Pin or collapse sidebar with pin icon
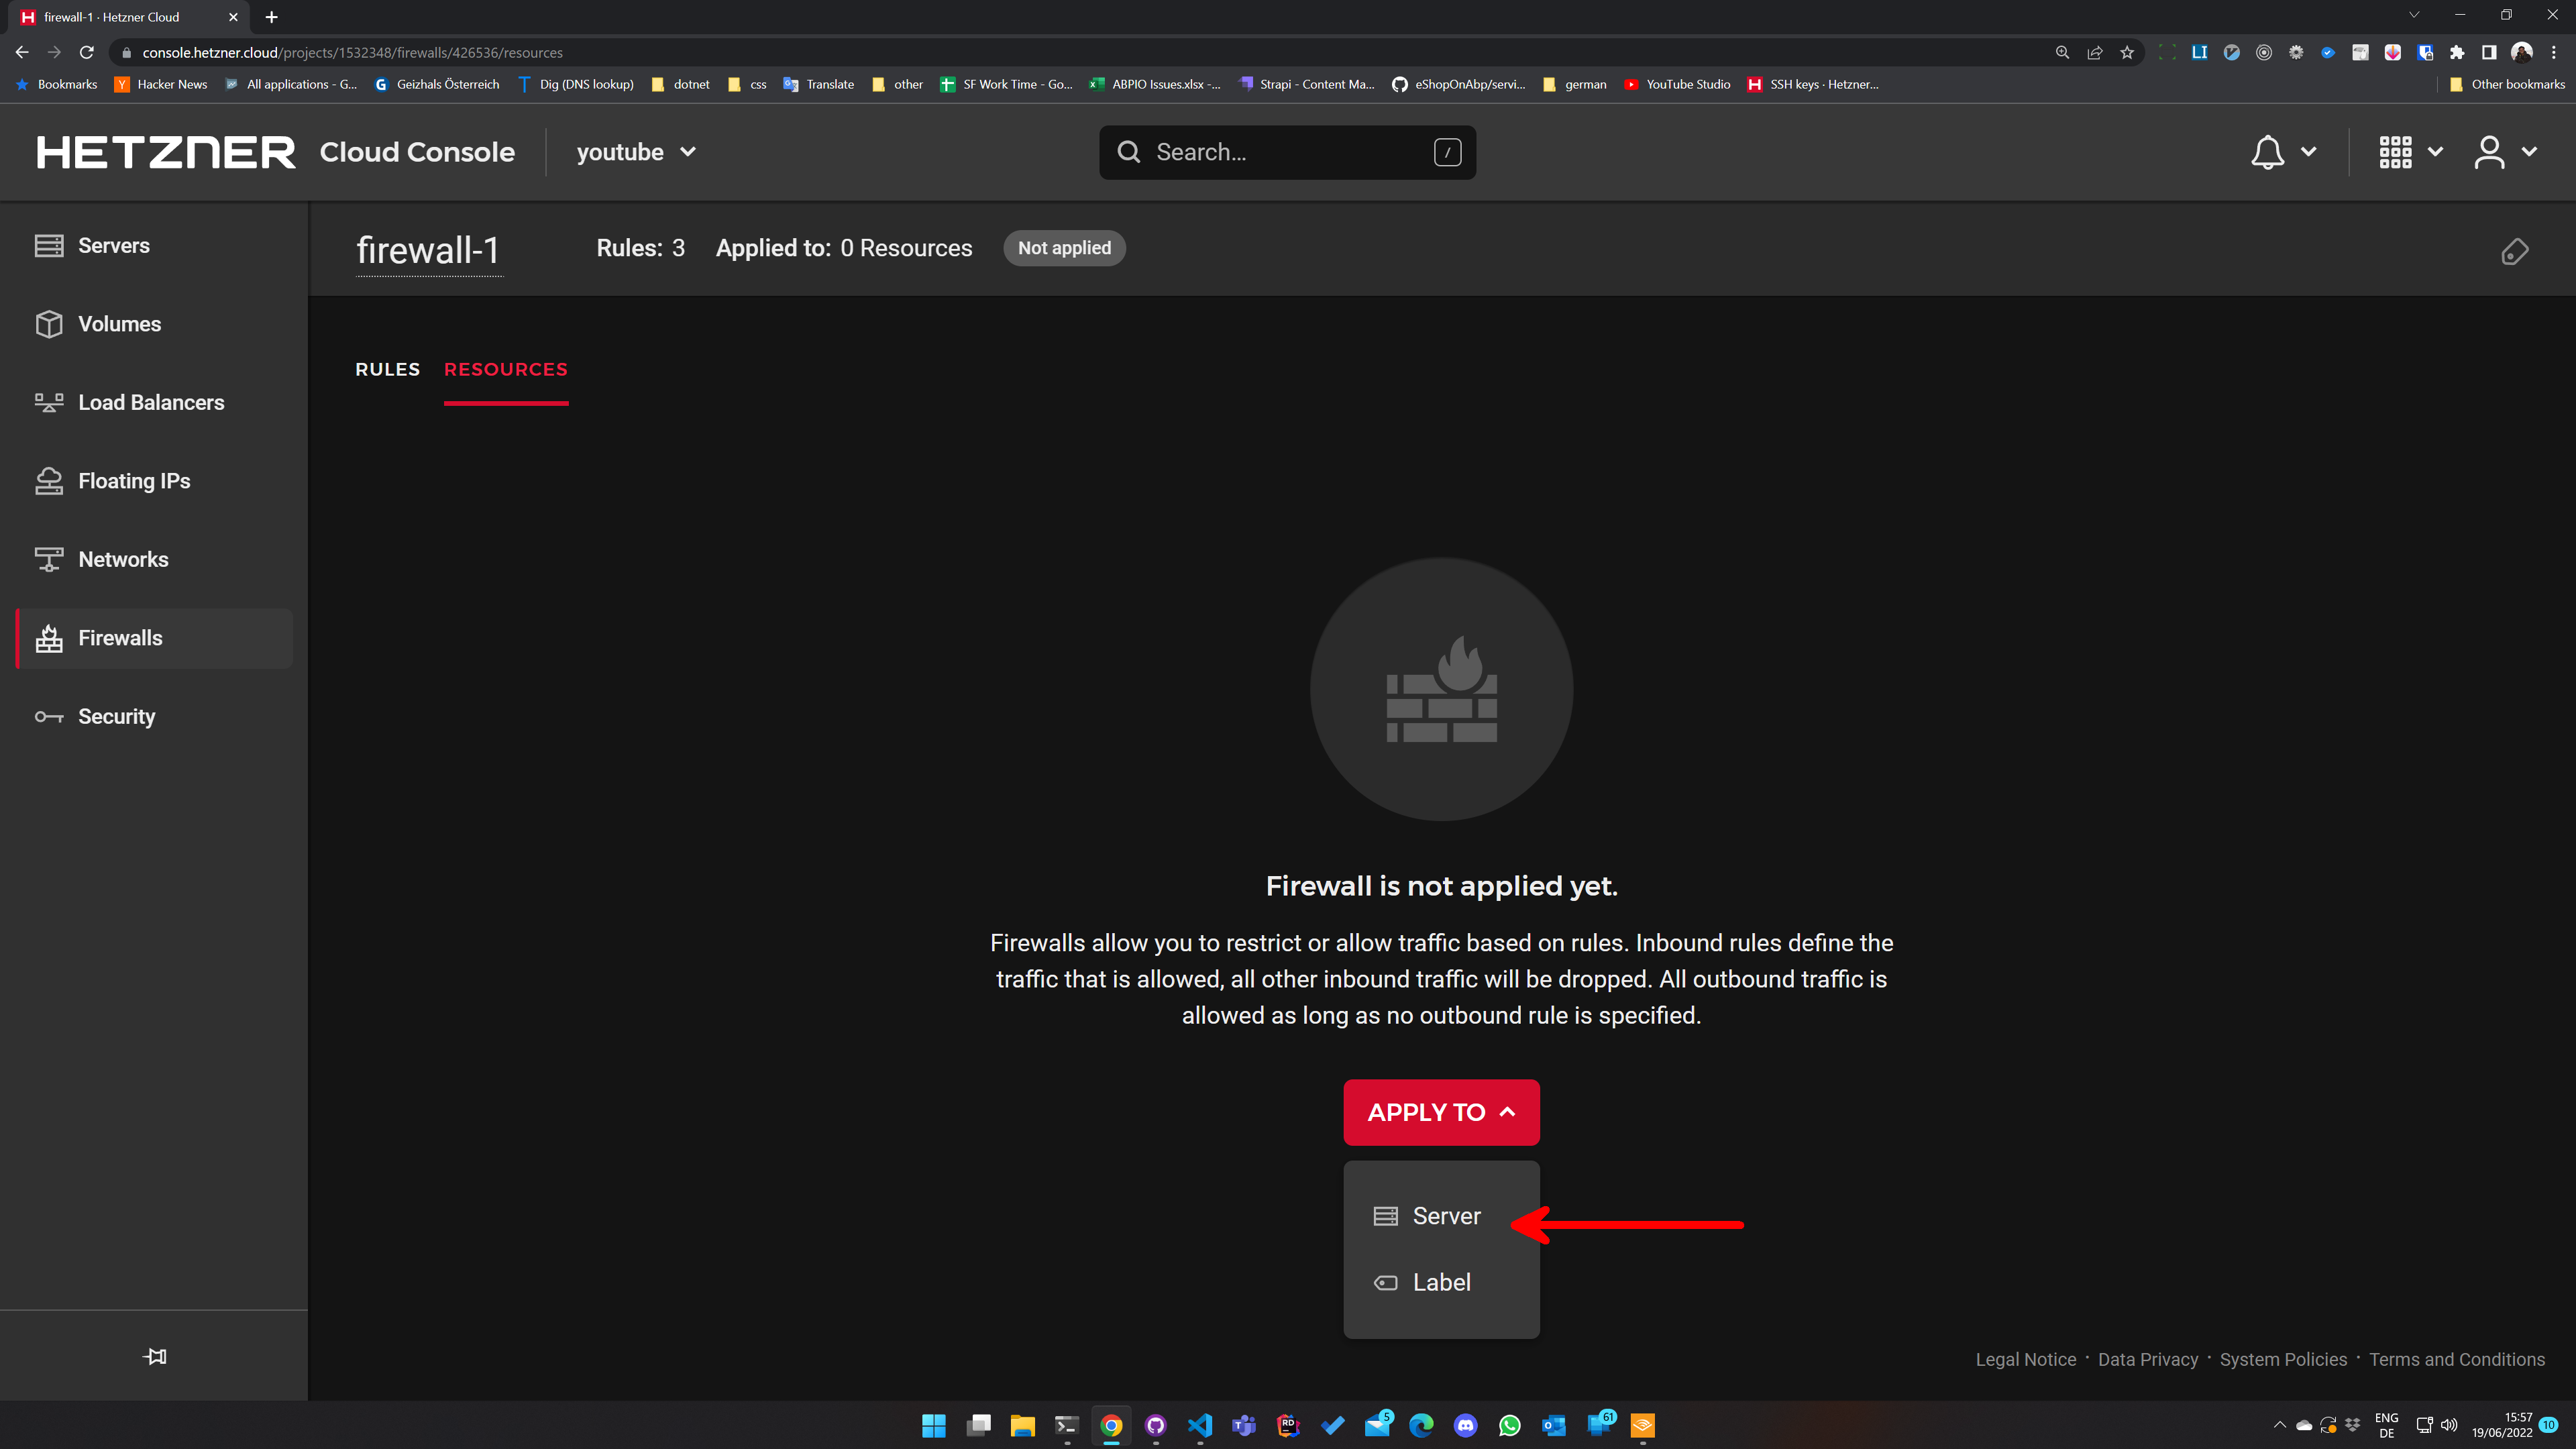Image resolution: width=2576 pixels, height=1449 pixels. (155, 1357)
